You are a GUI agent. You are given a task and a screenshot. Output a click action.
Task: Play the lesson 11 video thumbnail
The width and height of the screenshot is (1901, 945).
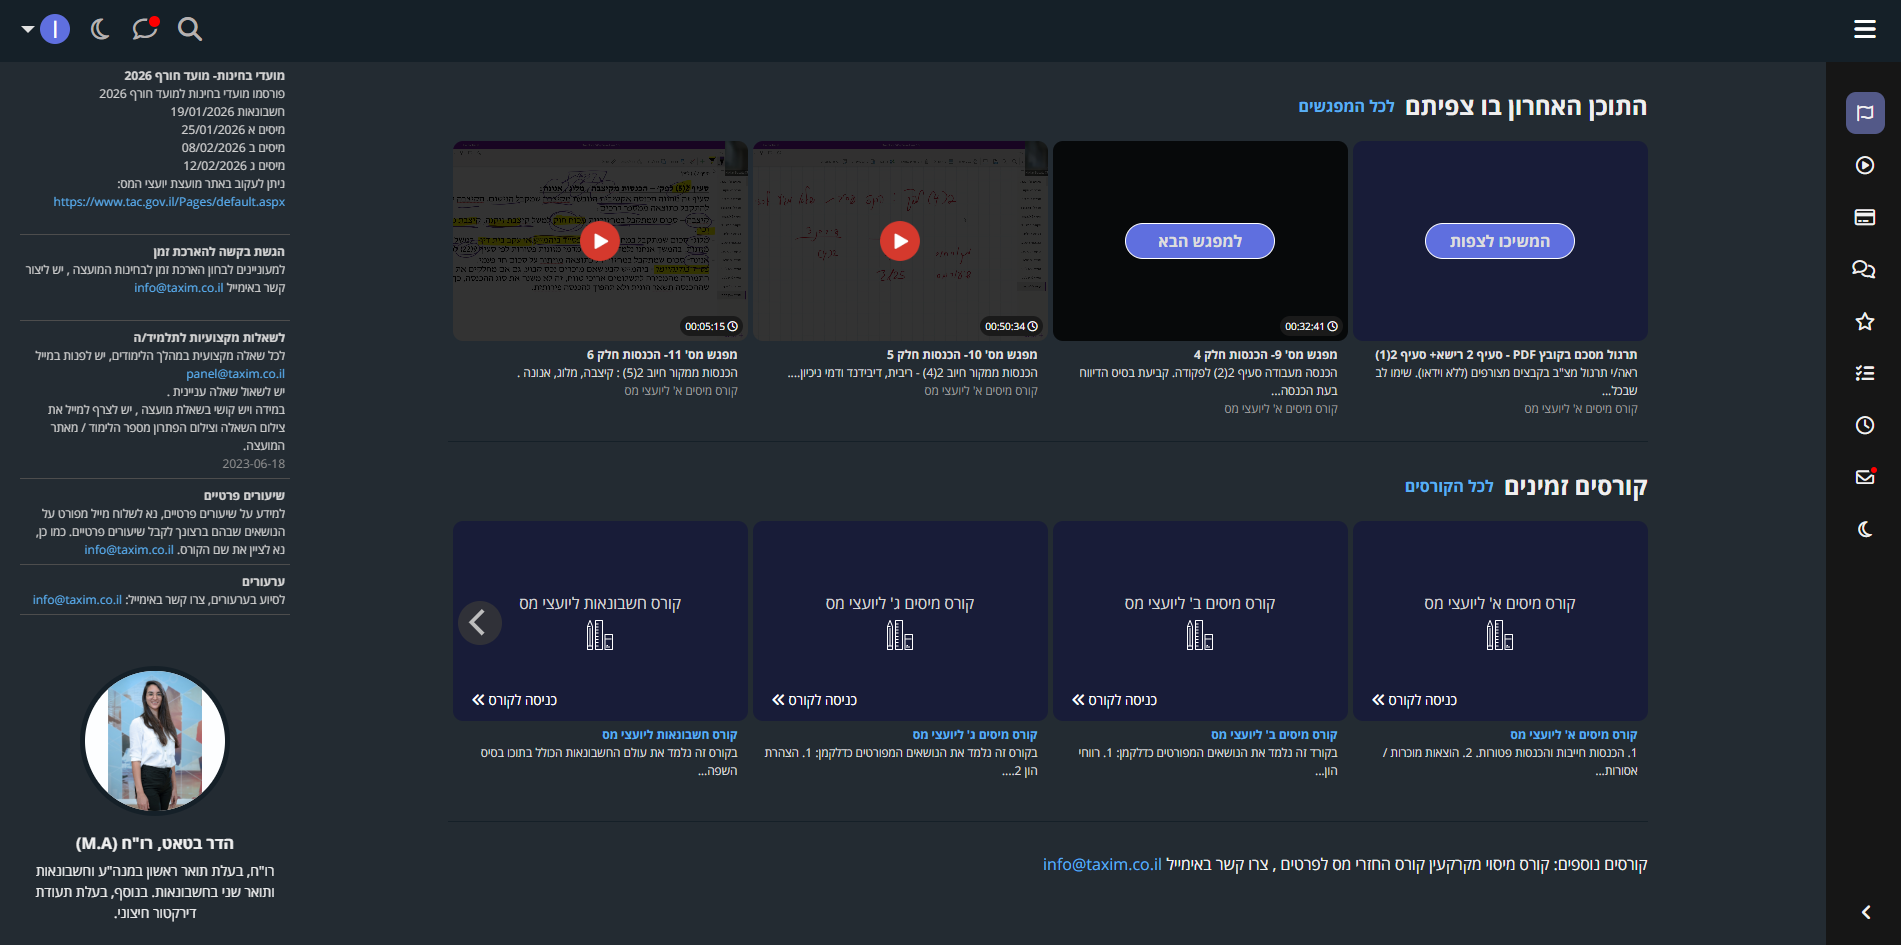click(x=600, y=241)
